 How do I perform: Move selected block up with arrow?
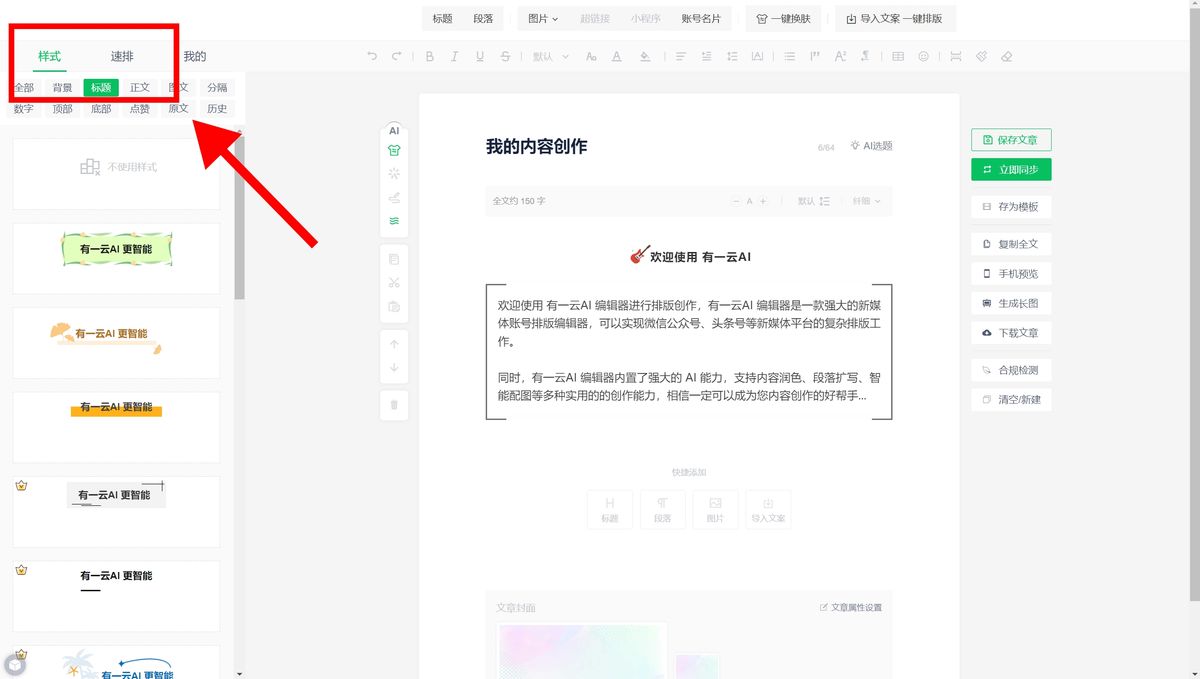394,344
